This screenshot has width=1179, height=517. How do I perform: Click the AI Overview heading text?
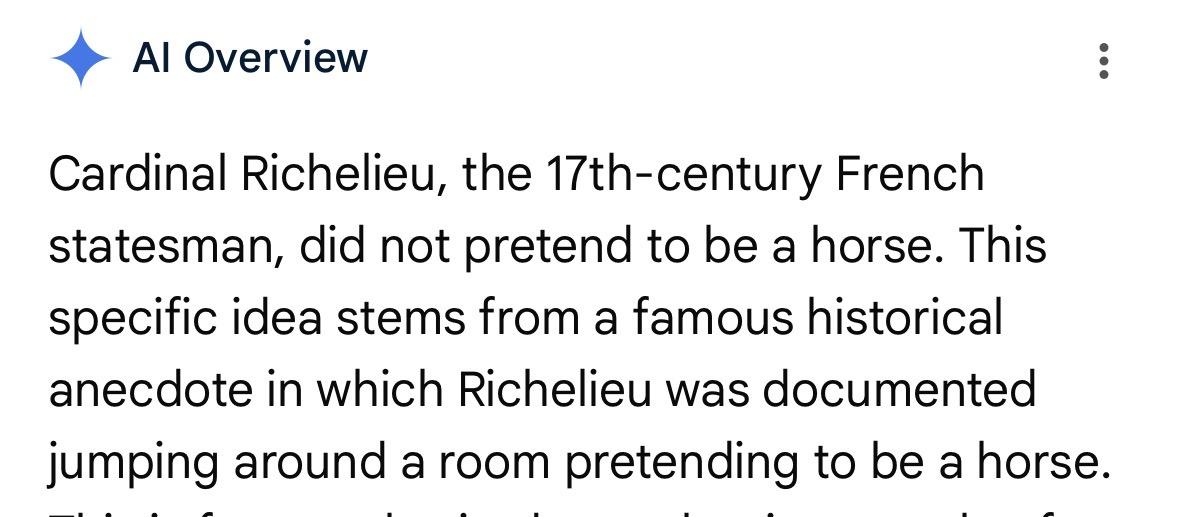click(250, 58)
